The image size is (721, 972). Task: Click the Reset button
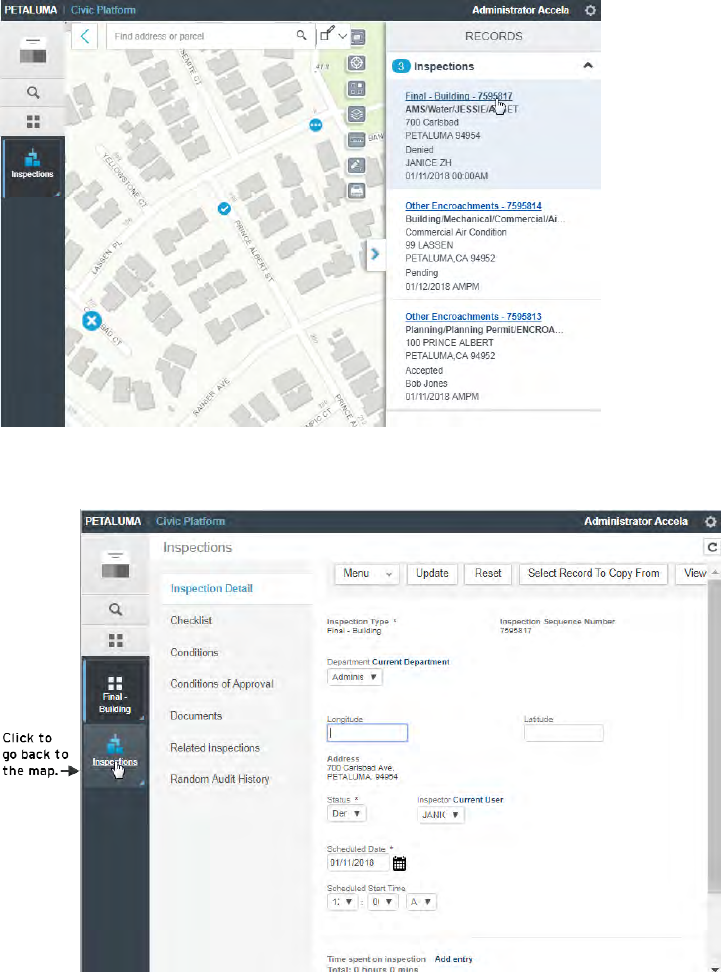point(488,573)
